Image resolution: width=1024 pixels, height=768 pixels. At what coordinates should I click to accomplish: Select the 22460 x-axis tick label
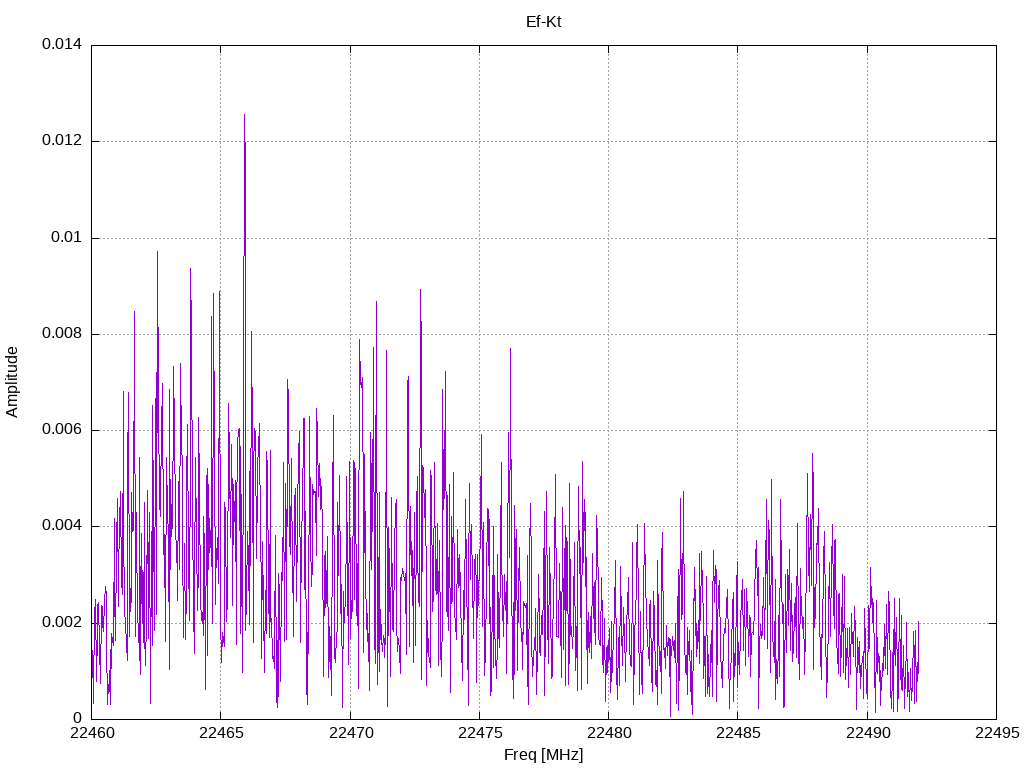tap(91, 733)
